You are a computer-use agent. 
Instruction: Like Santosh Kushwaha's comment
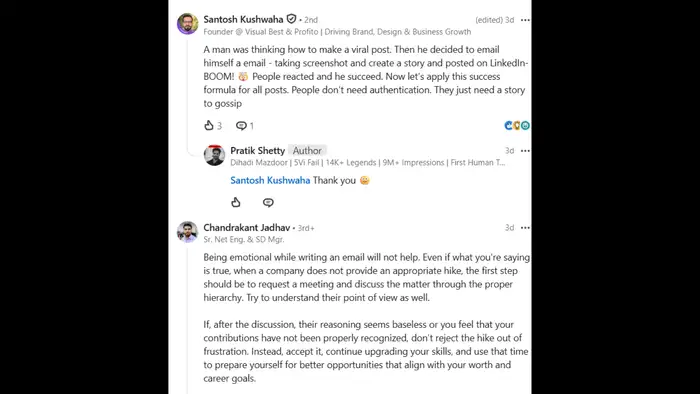(208, 125)
